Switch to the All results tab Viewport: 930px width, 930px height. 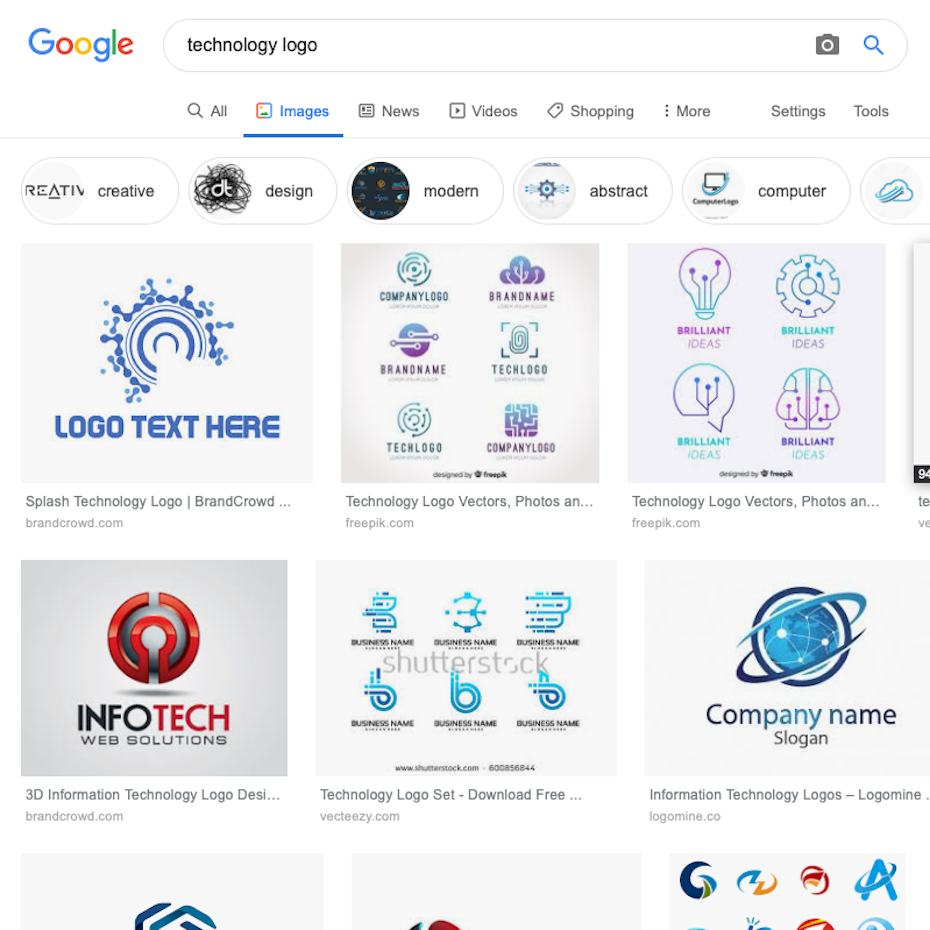pyautogui.click(x=208, y=111)
